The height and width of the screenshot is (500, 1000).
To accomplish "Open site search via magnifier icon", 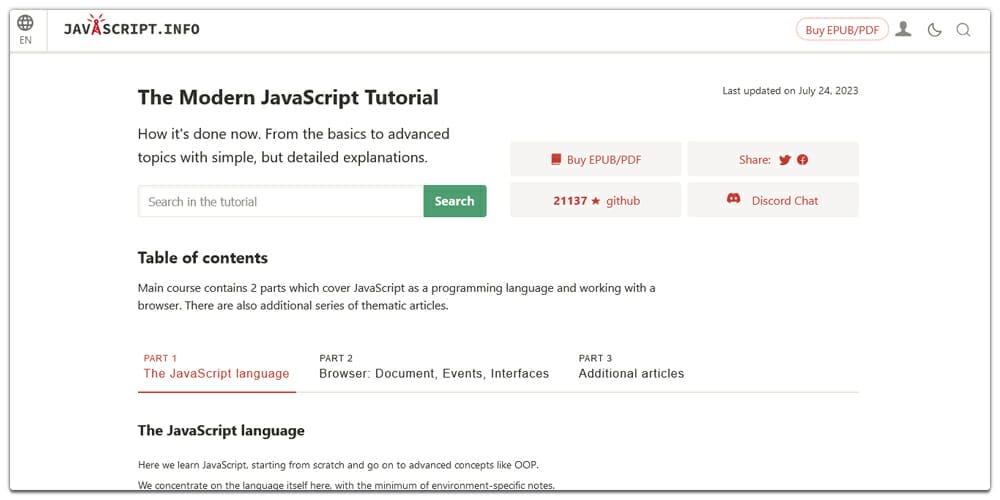I will click(x=963, y=30).
